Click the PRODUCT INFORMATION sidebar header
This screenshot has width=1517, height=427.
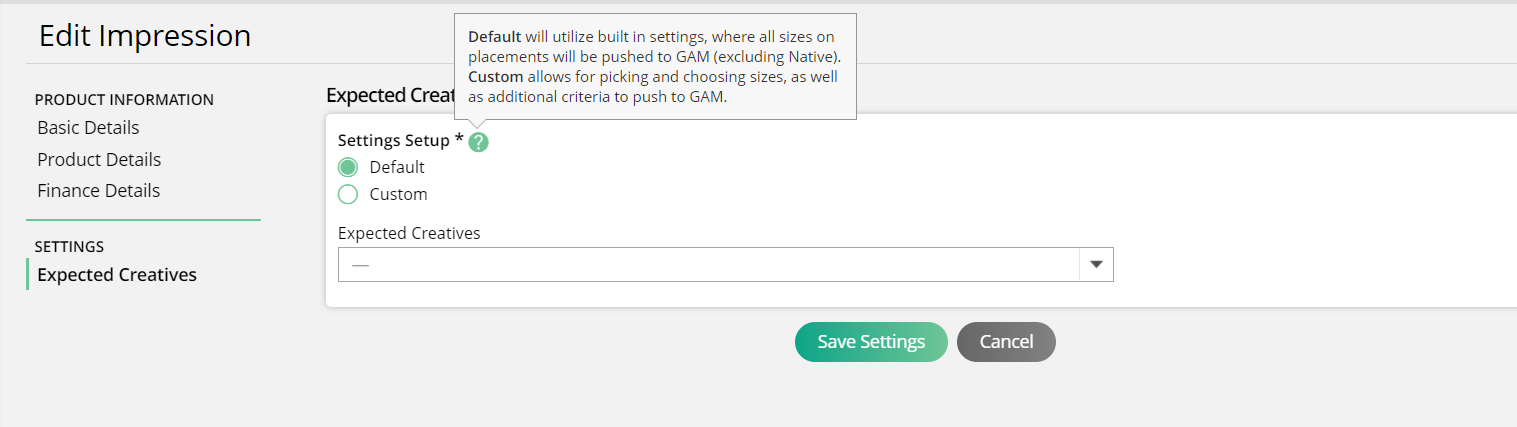point(124,100)
